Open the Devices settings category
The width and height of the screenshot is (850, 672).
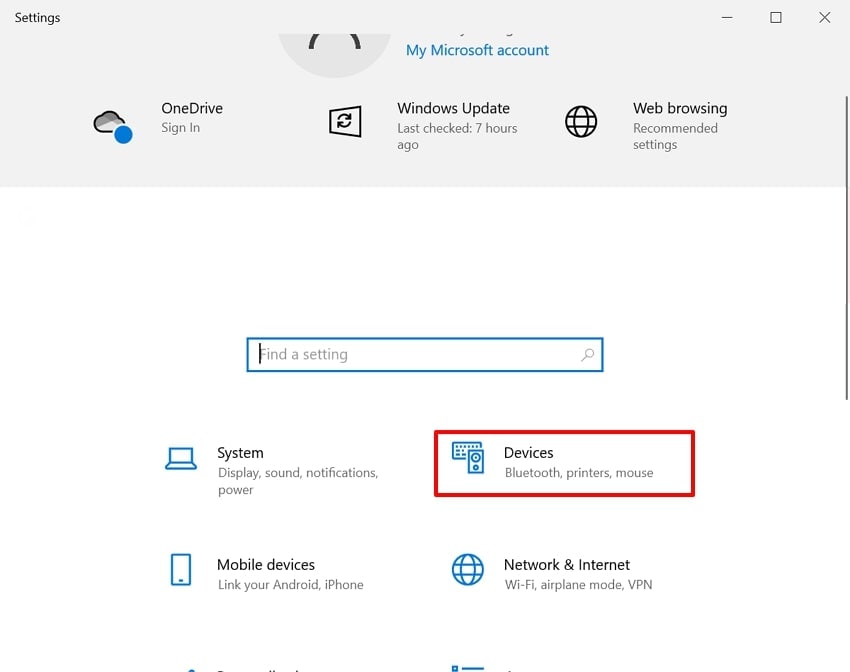click(563, 463)
